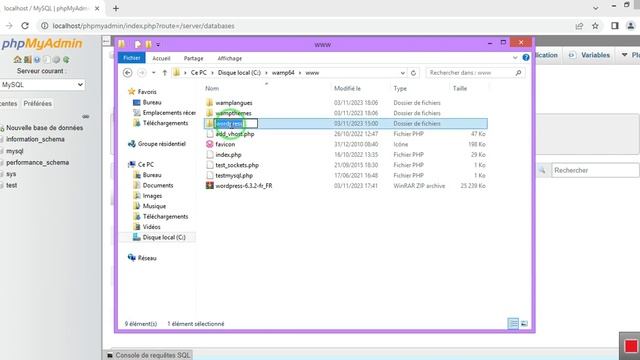This screenshot has width=640, height=360.
Task: Click Nouvelle base de données link
Action: coord(44,128)
